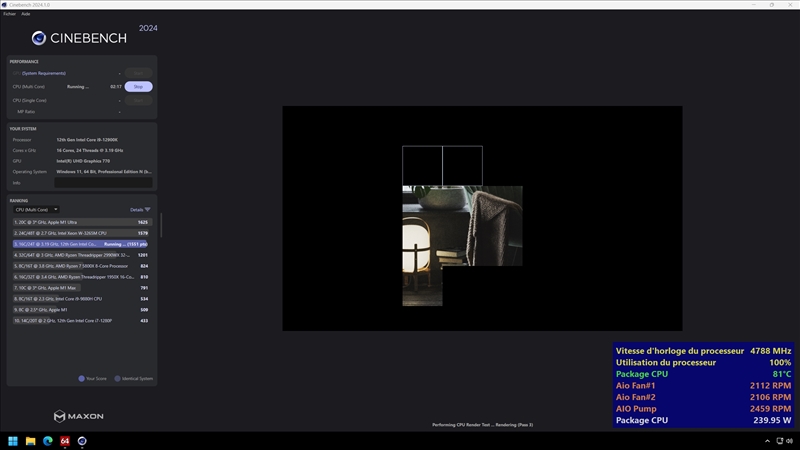Image resolution: width=800 pixels, height=450 pixels.
Task: Open the Fichier menu
Action: pyautogui.click(x=9, y=14)
